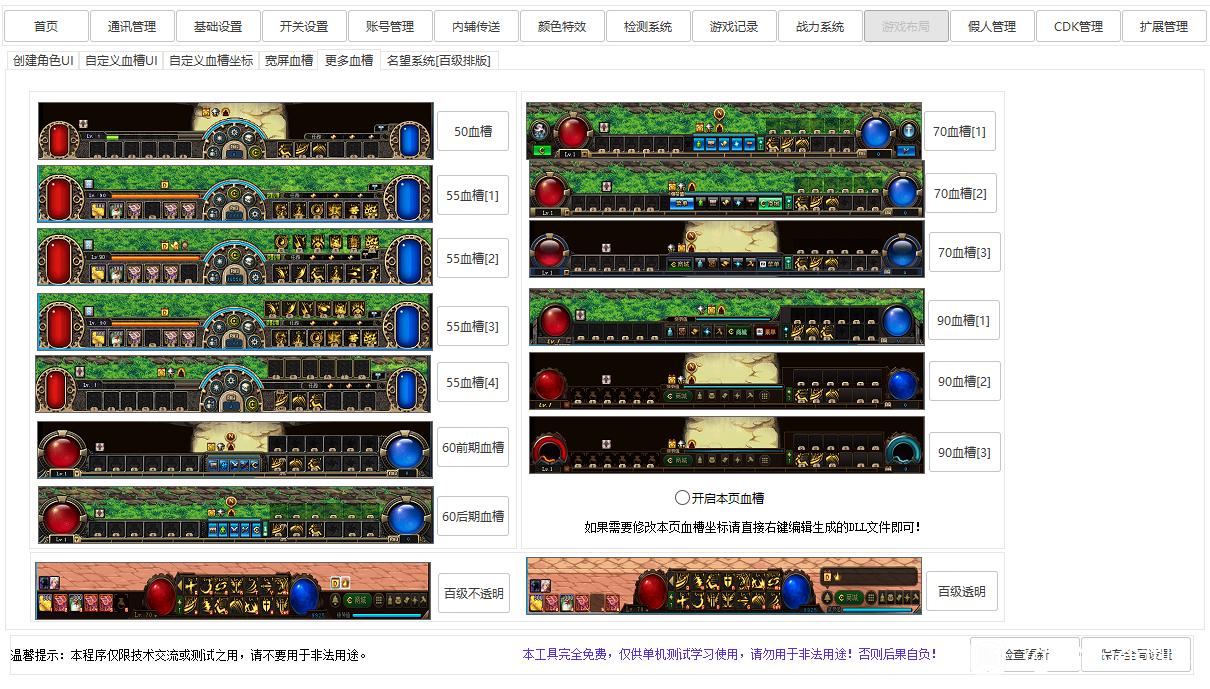Click 百级不透明 button
Viewport: 1210px width, 689px height.
pos(474,592)
